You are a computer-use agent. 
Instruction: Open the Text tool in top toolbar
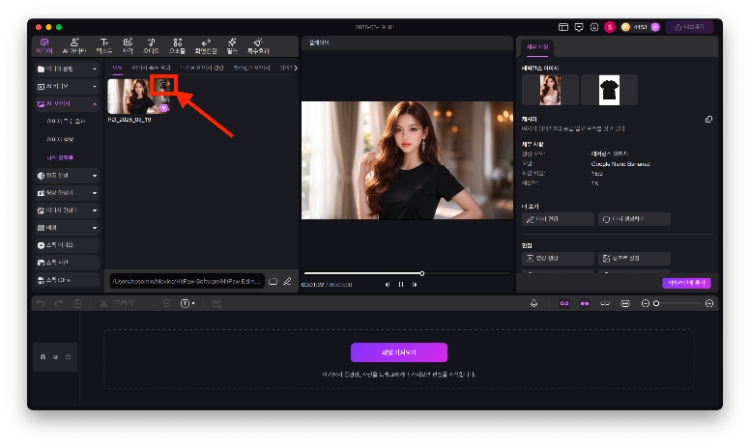(103, 45)
